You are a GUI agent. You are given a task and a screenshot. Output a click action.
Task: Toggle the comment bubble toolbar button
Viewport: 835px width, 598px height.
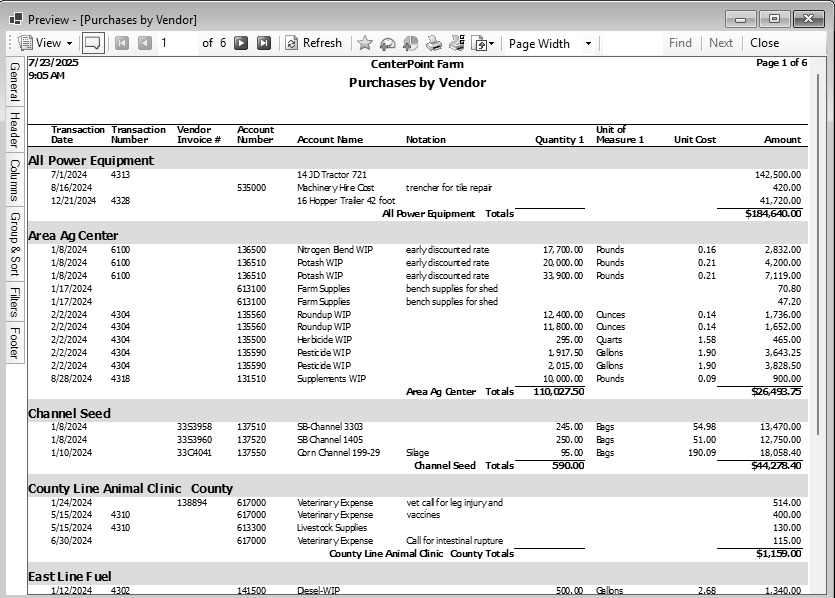point(92,43)
